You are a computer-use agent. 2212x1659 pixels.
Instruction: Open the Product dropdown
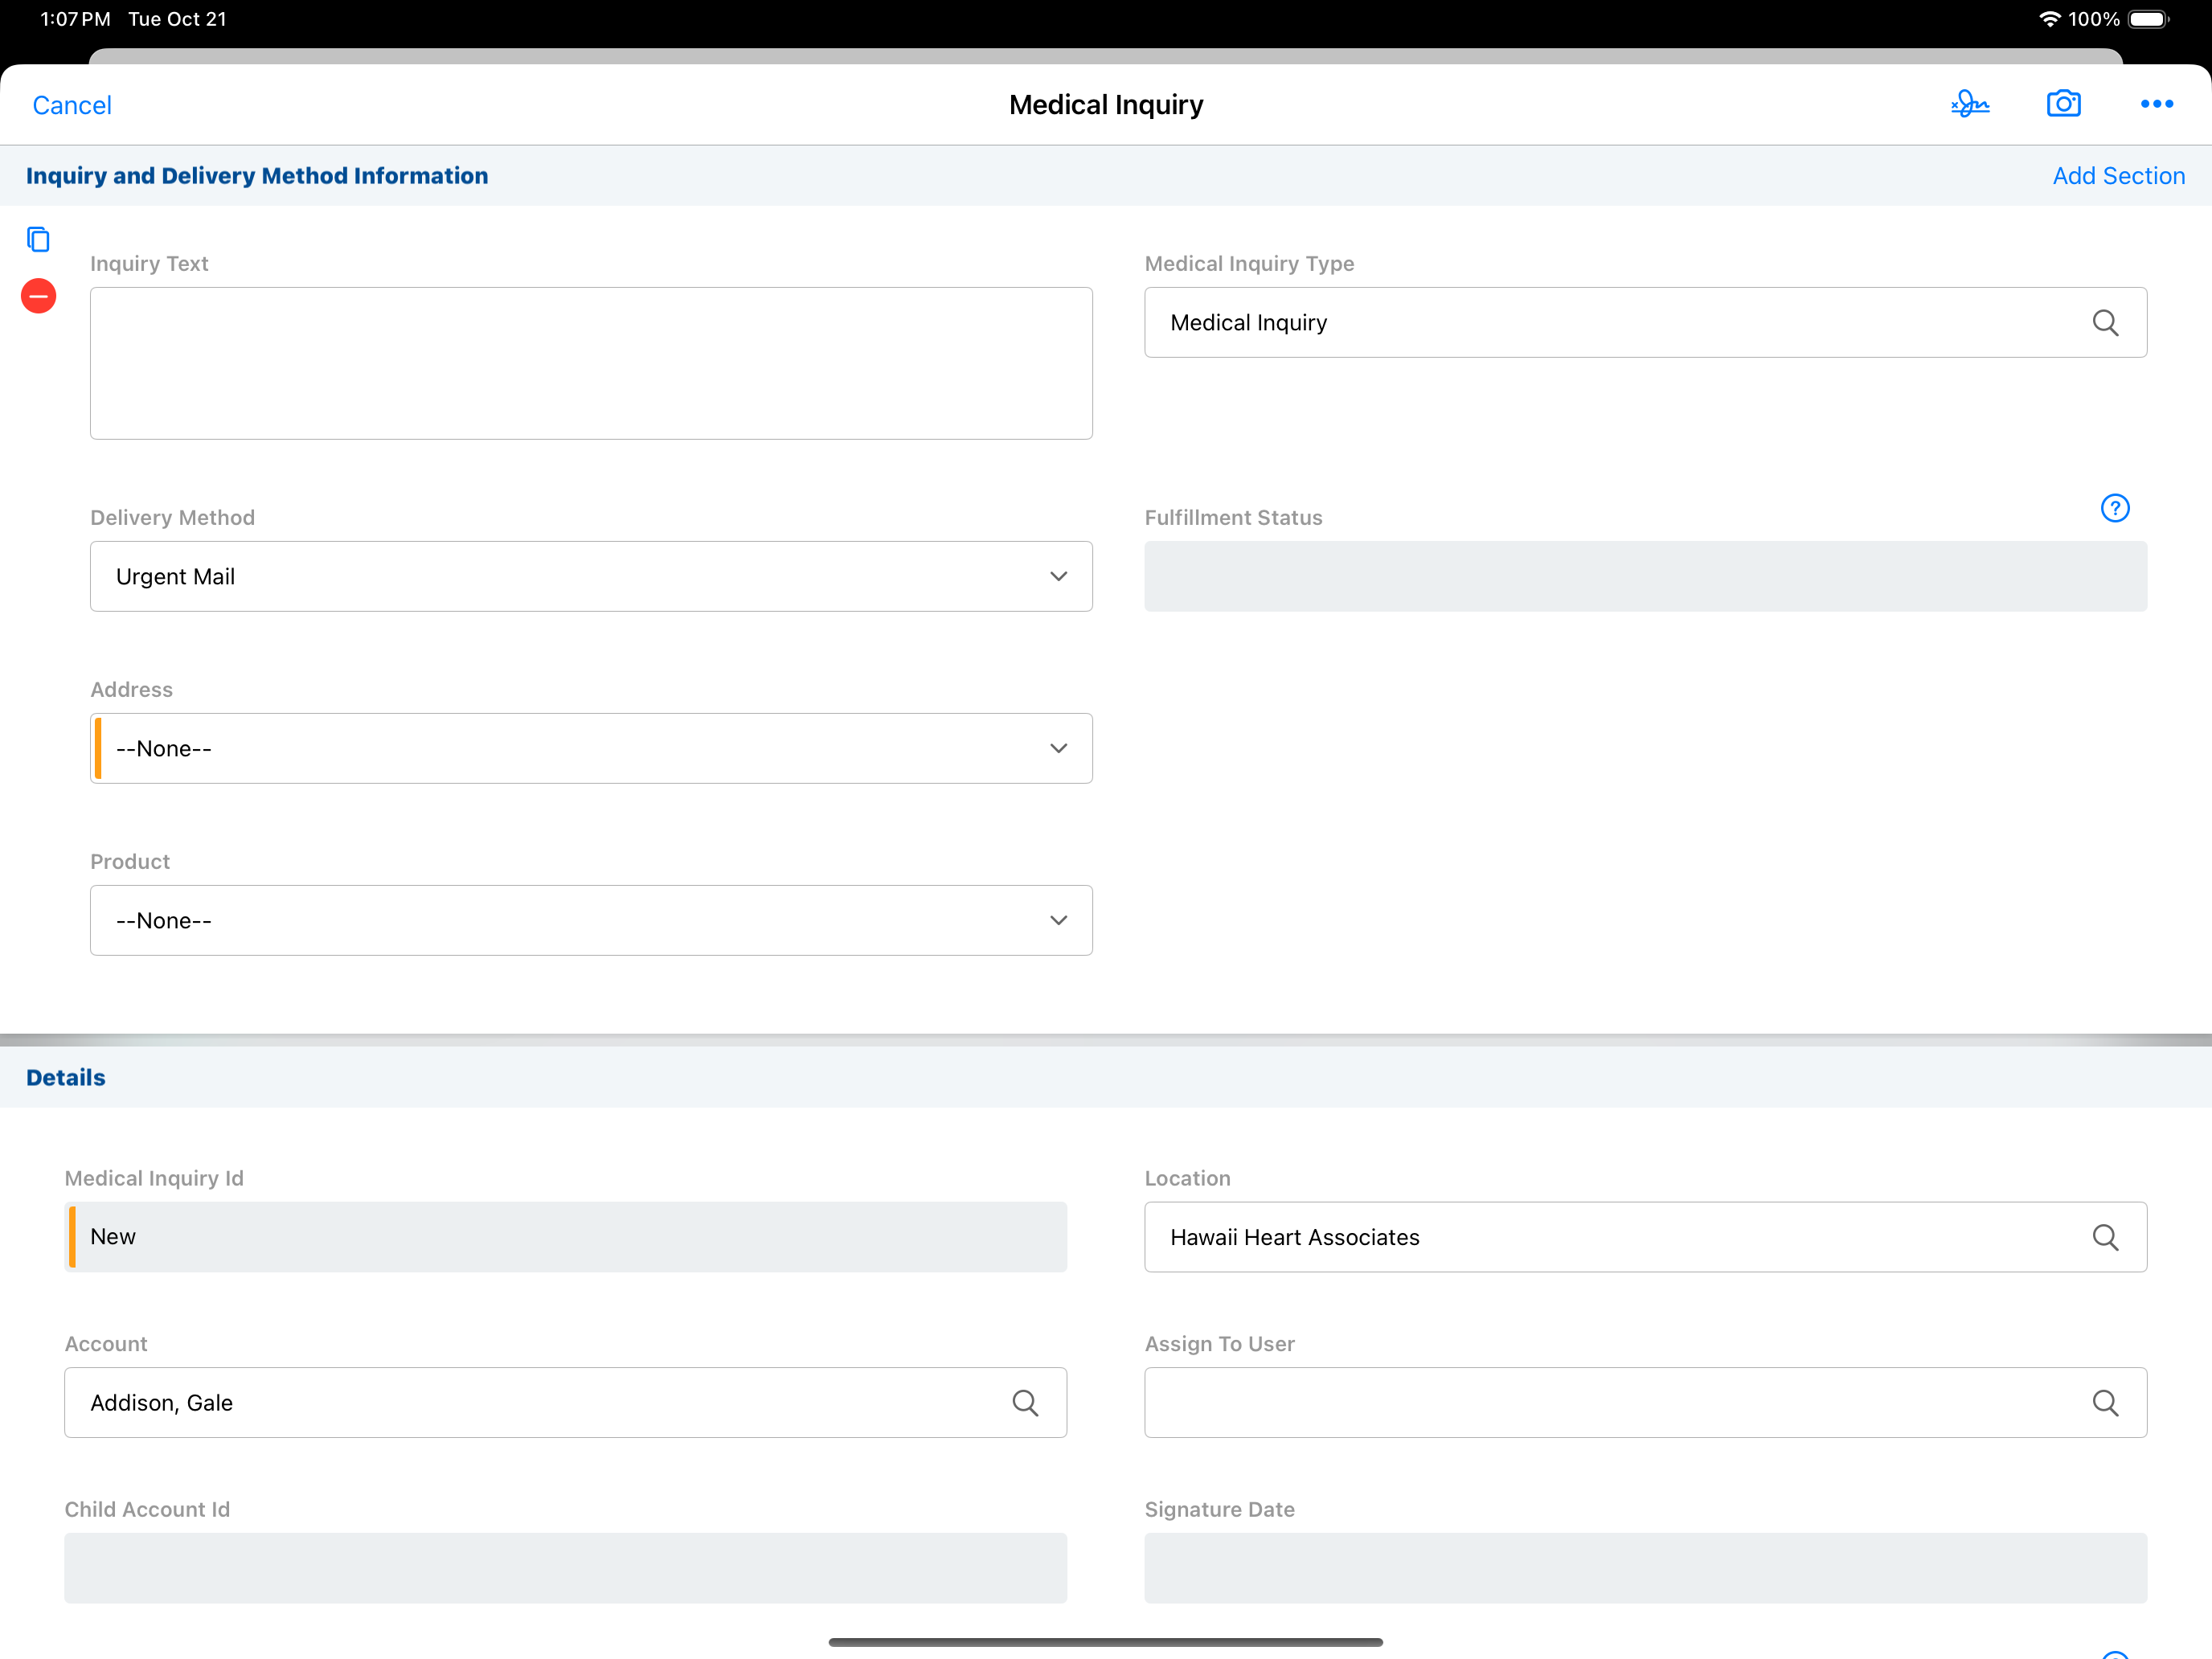(591, 920)
